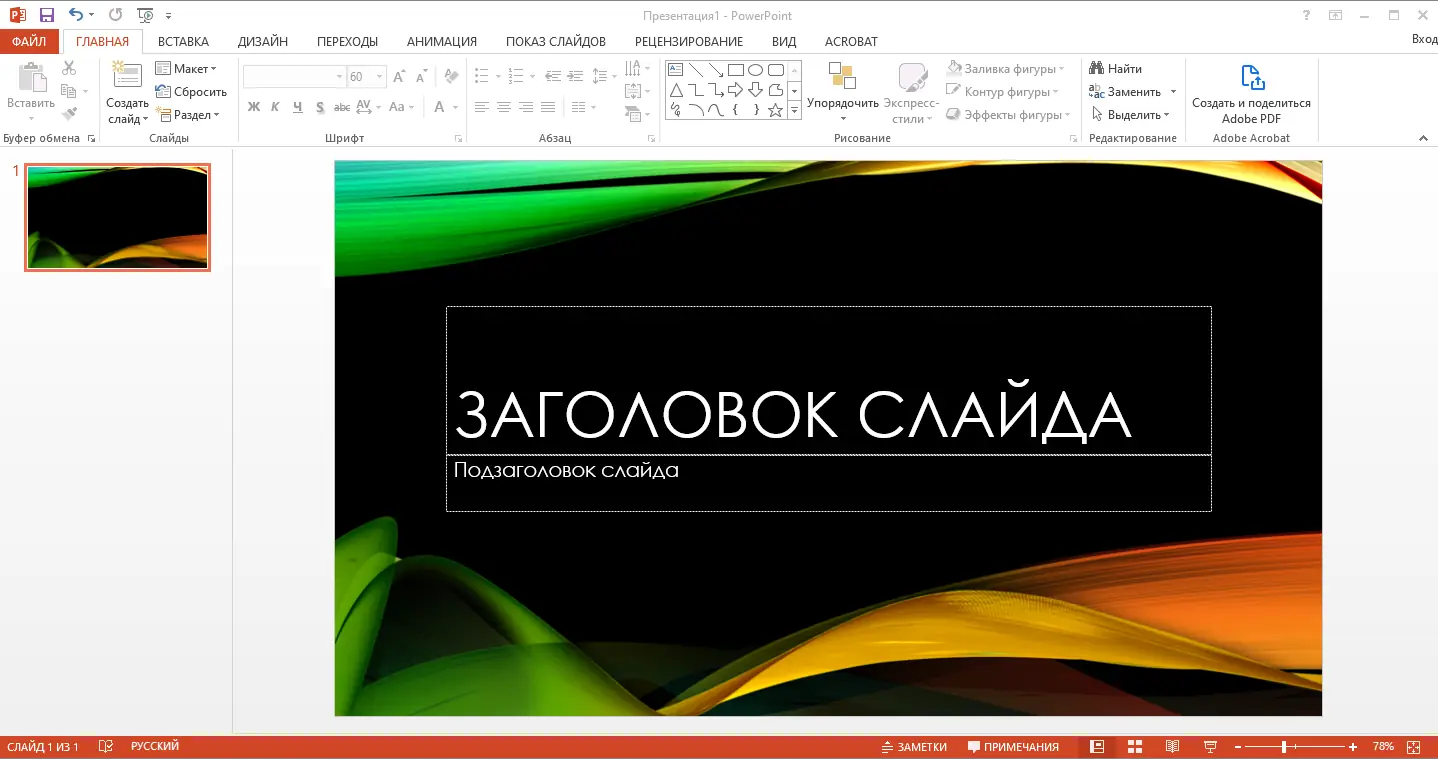This screenshot has height=759, width=1438.
Task: Select slide 1 thumbnail in panel
Action: (x=118, y=218)
